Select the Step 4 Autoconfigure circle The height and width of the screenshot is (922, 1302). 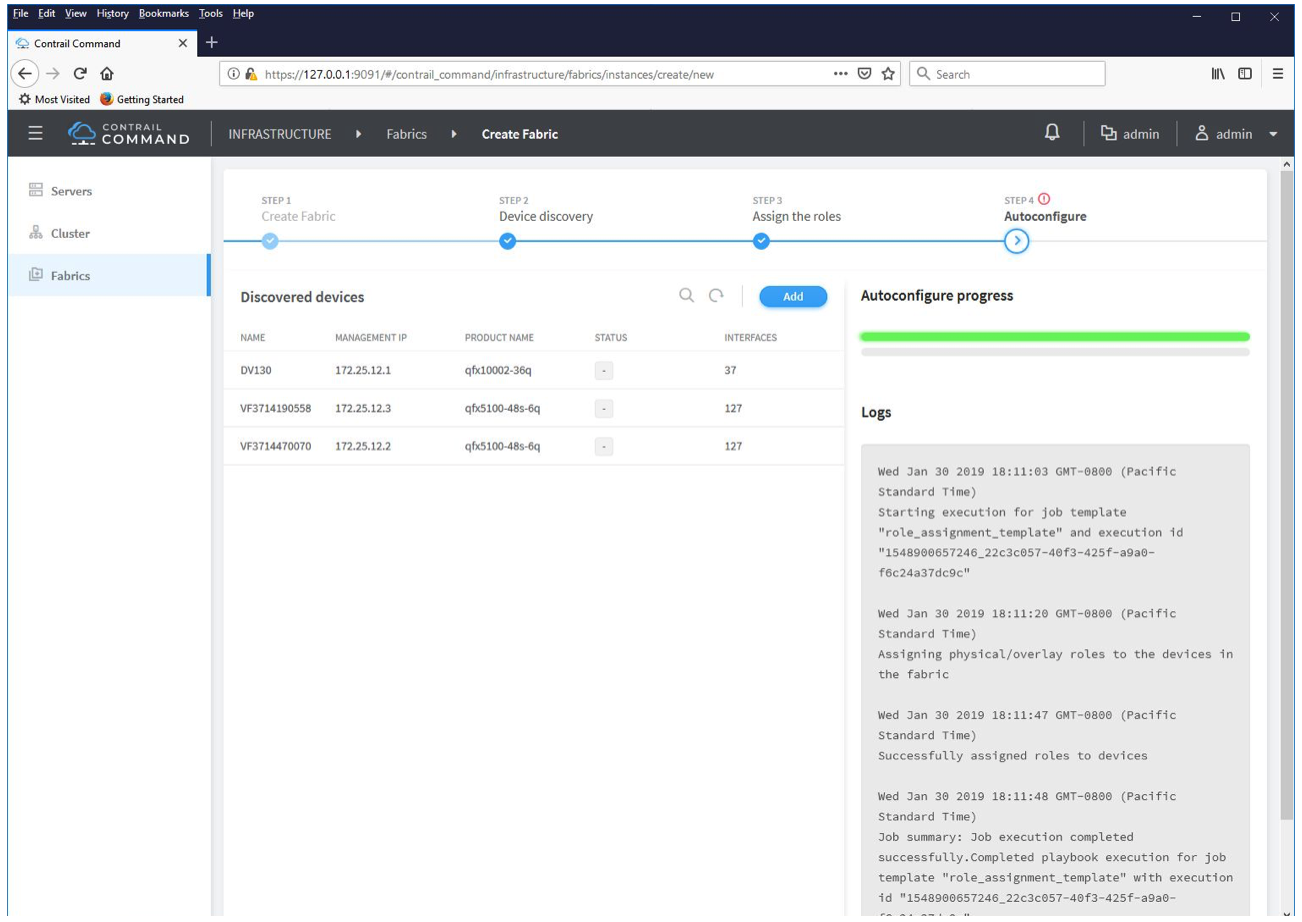[1016, 241]
